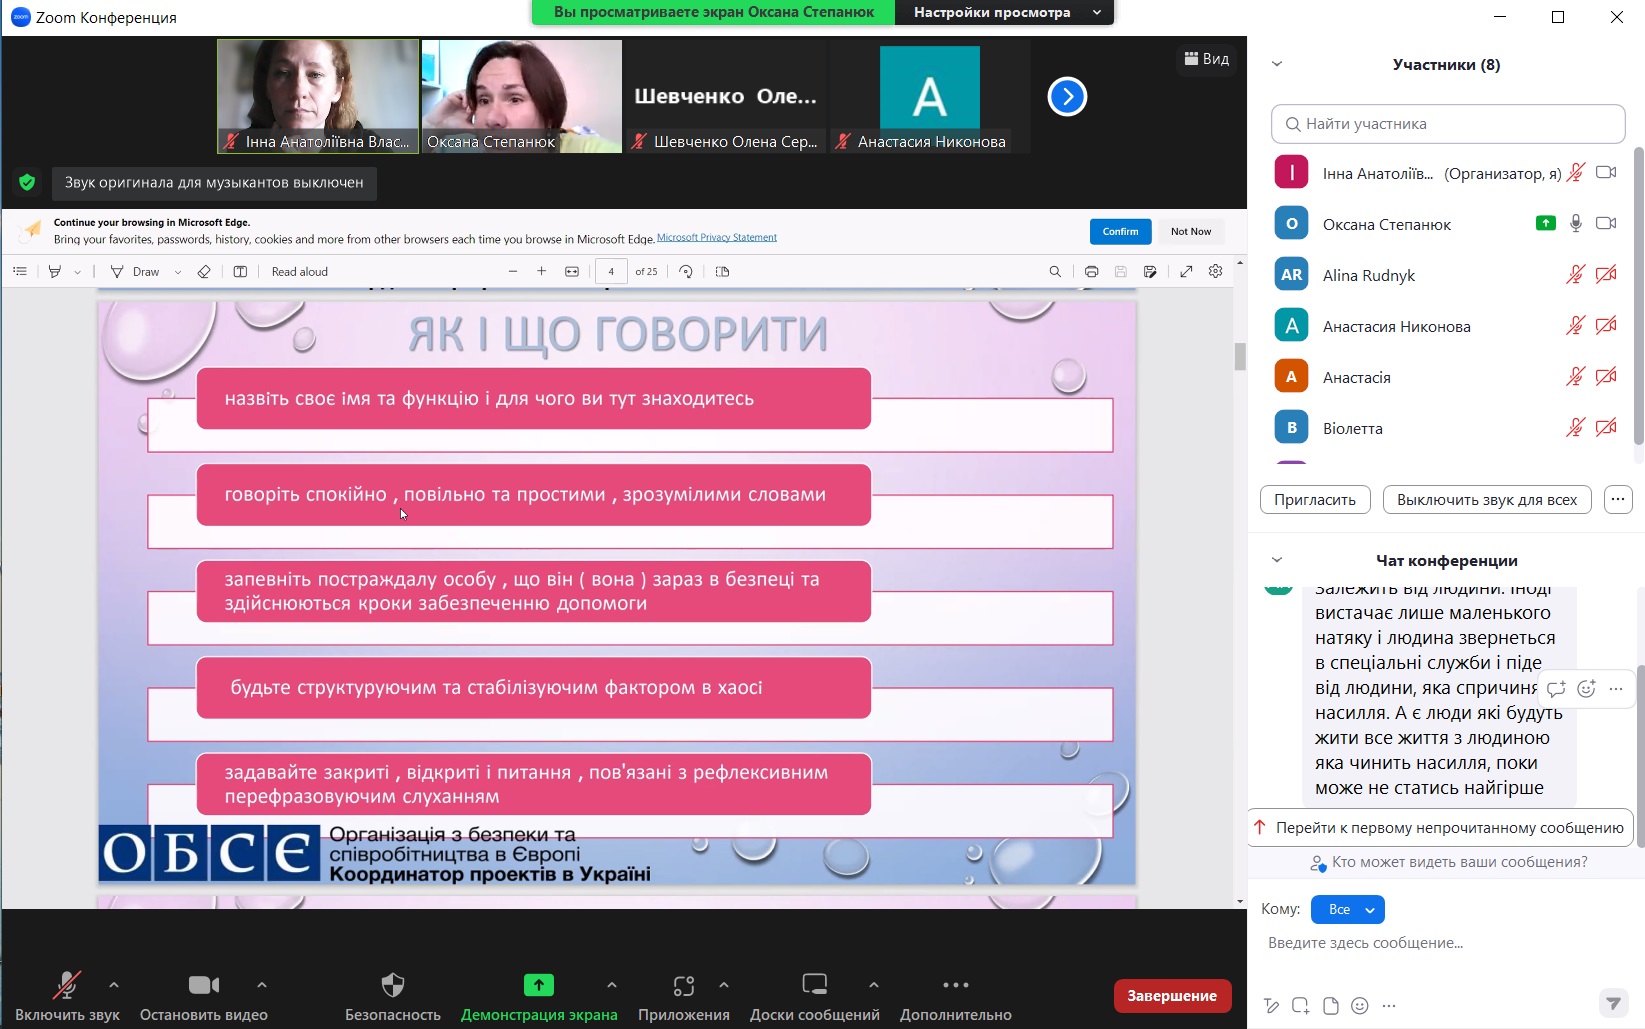Viewport: 1645px width, 1029px height.
Task: Stop video with Остановить видео
Action: tap(204, 996)
